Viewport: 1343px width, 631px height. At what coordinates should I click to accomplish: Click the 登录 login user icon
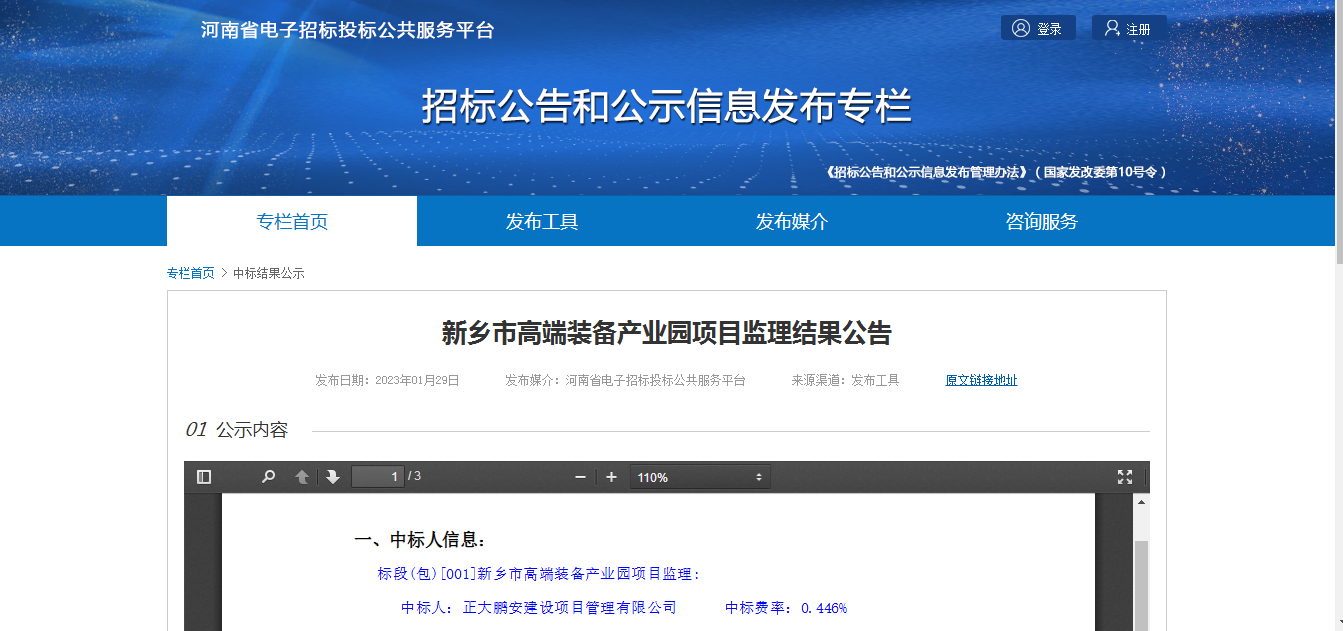pyautogui.click(x=1021, y=28)
